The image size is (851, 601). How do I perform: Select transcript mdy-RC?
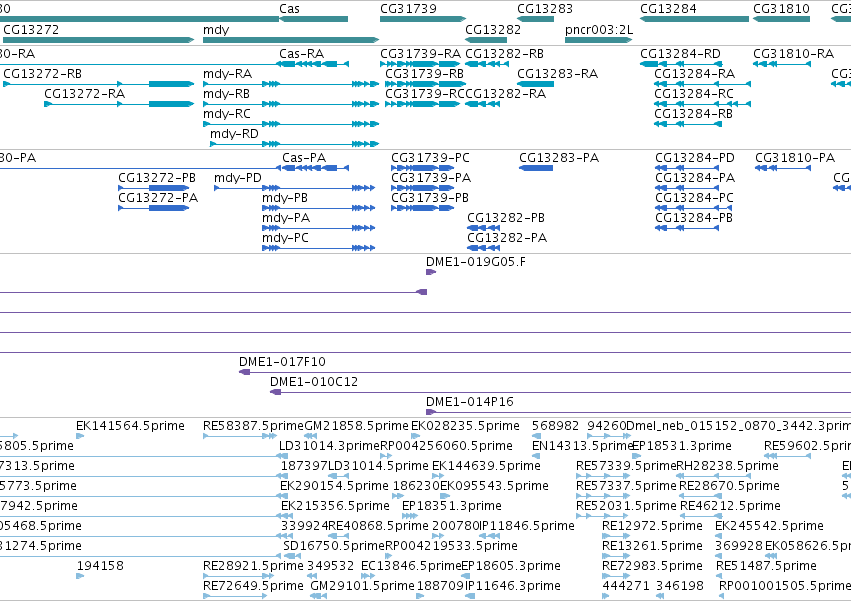coord(227,114)
